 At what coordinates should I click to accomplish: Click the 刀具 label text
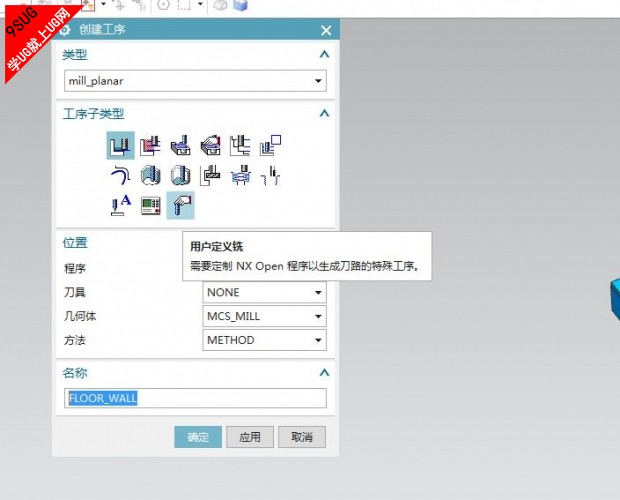pyautogui.click(x=75, y=292)
